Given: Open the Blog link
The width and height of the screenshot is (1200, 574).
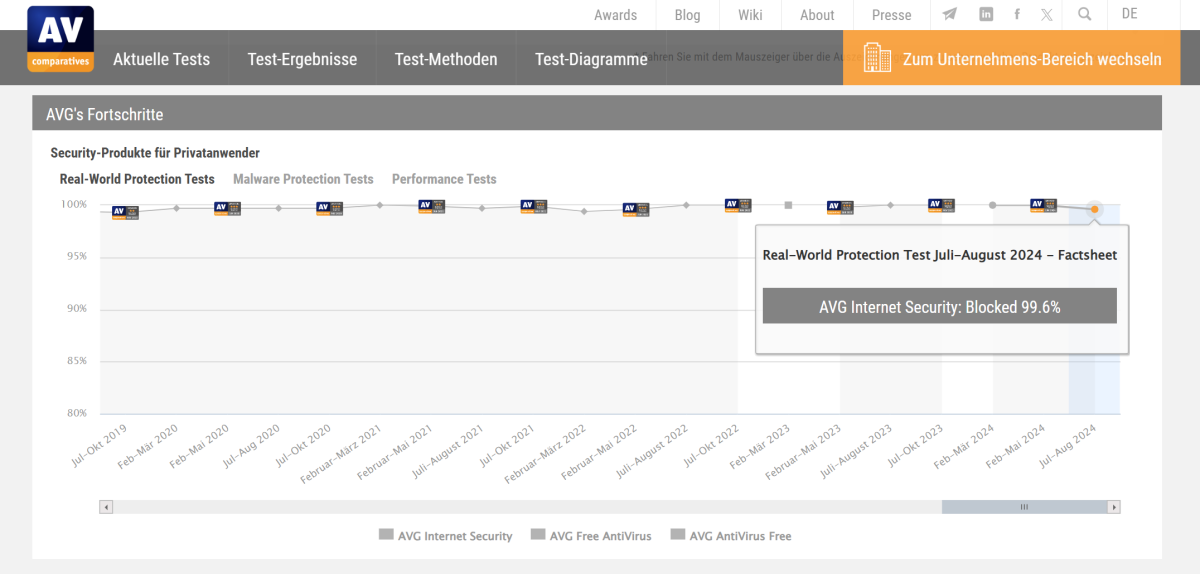Looking at the screenshot, I should (687, 15).
